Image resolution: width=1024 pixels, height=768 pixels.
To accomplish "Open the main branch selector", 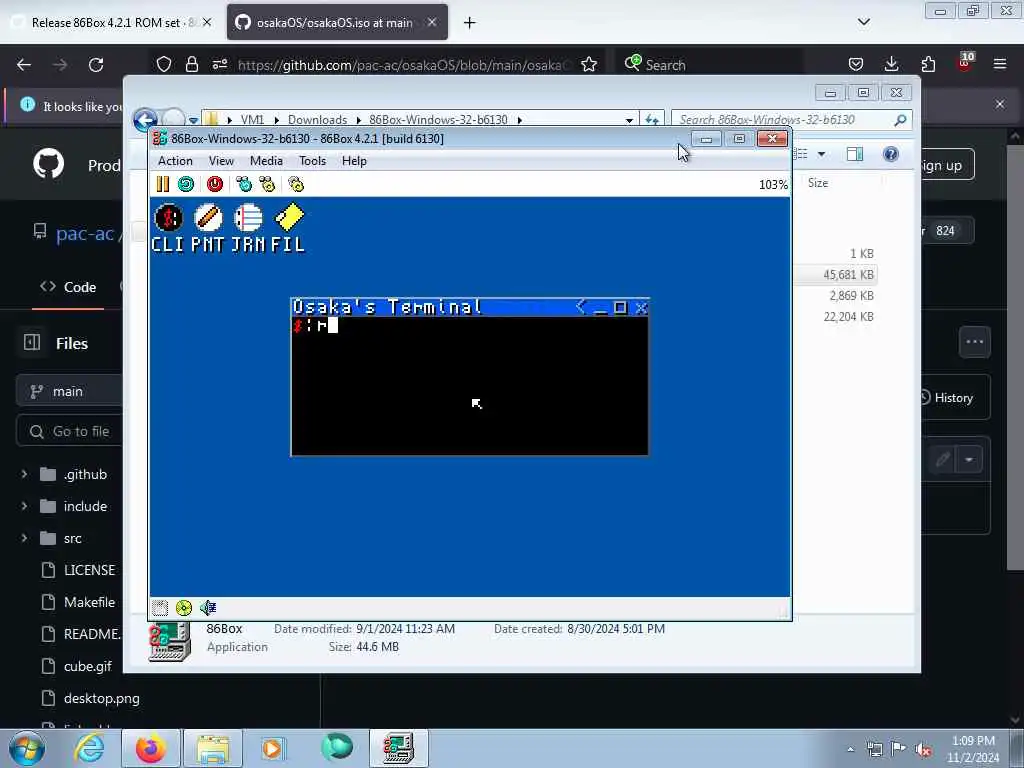I will [69, 391].
